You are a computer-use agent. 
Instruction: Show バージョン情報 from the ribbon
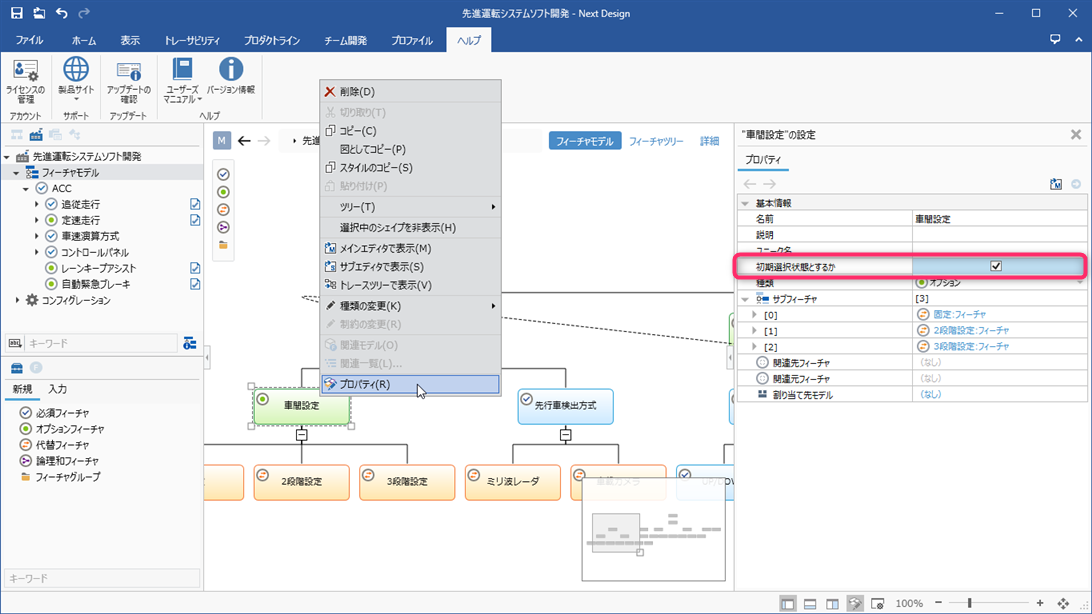pos(231,79)
